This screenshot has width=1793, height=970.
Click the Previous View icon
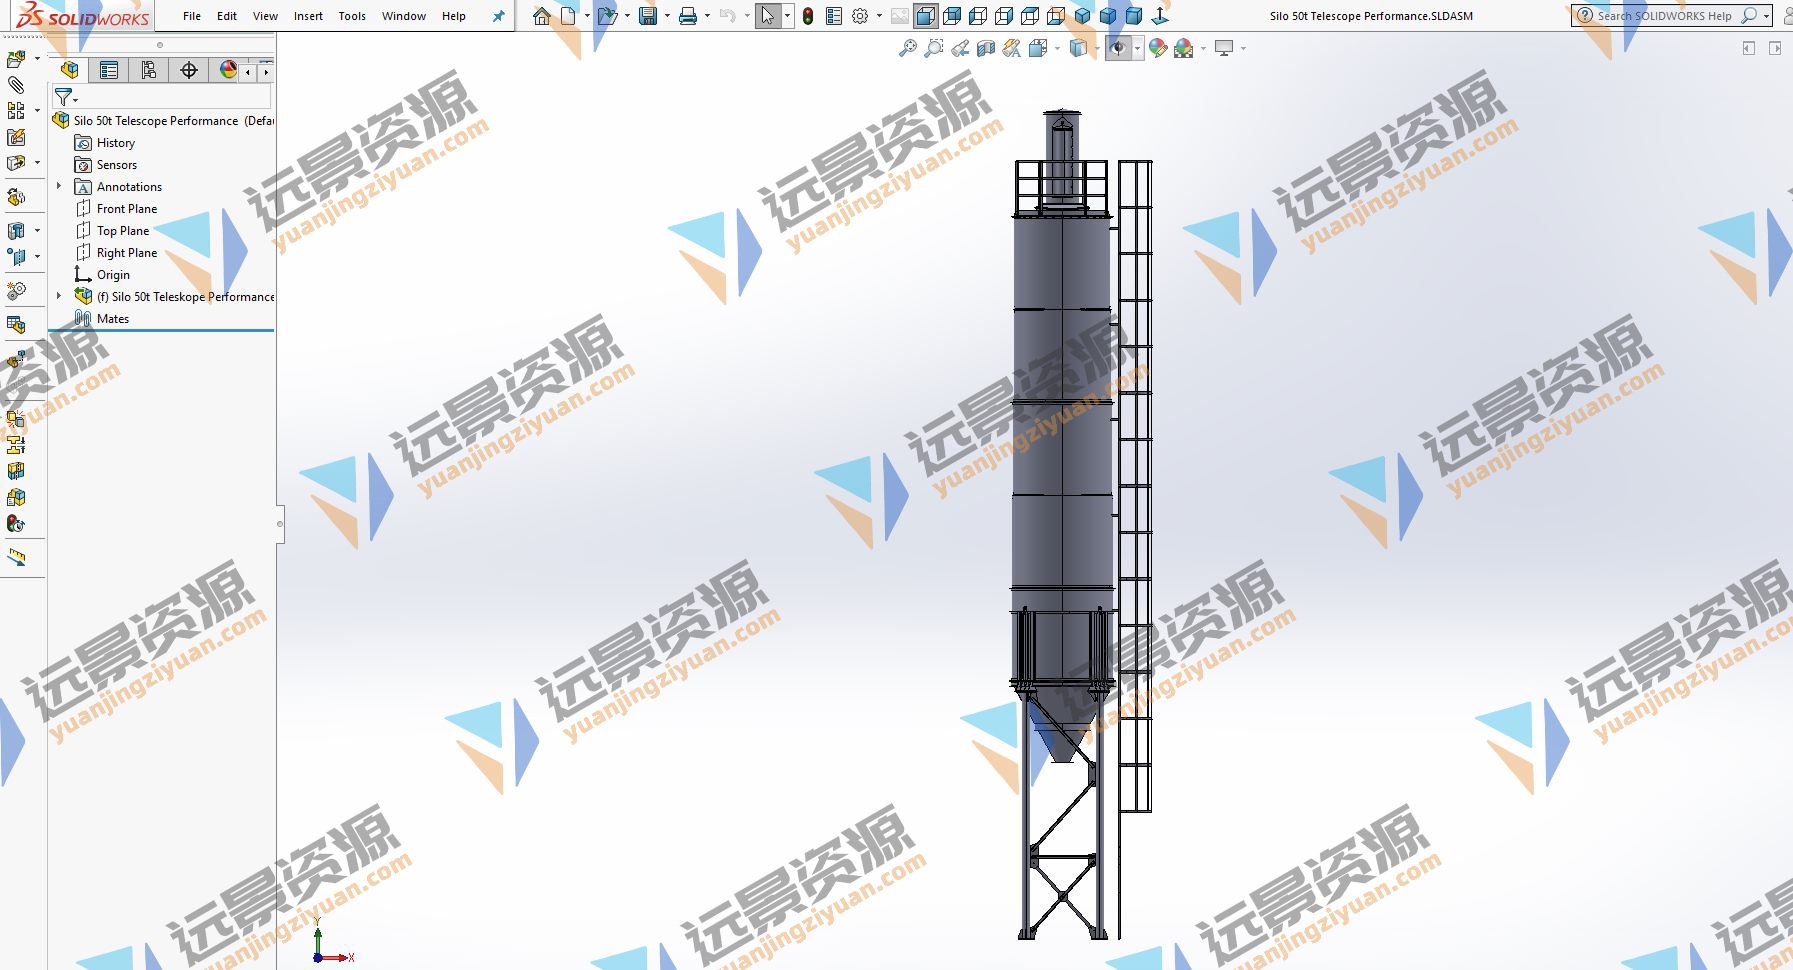point(960,48)
